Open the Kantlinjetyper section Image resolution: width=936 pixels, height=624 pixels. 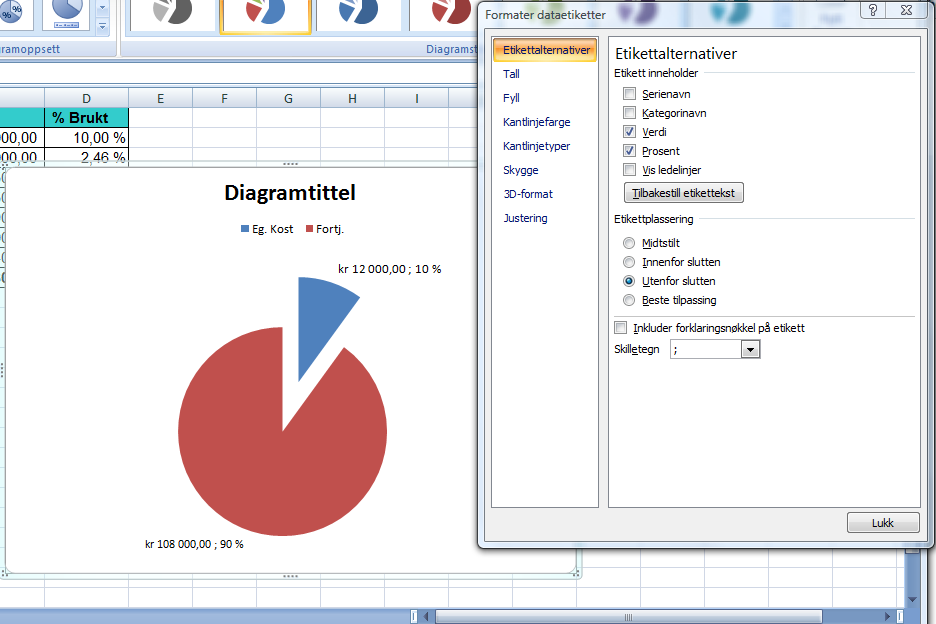point(536,146)
